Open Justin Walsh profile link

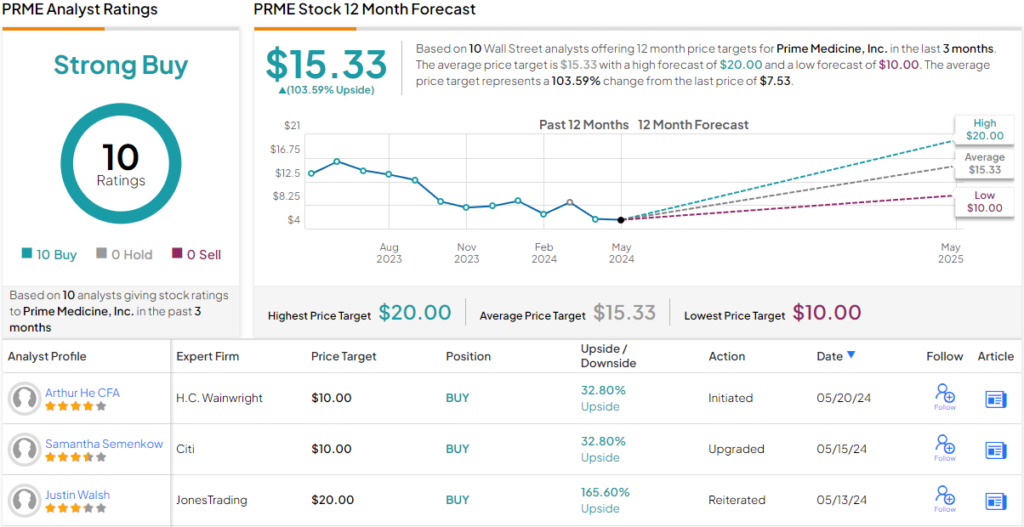[x=77, y=495]
